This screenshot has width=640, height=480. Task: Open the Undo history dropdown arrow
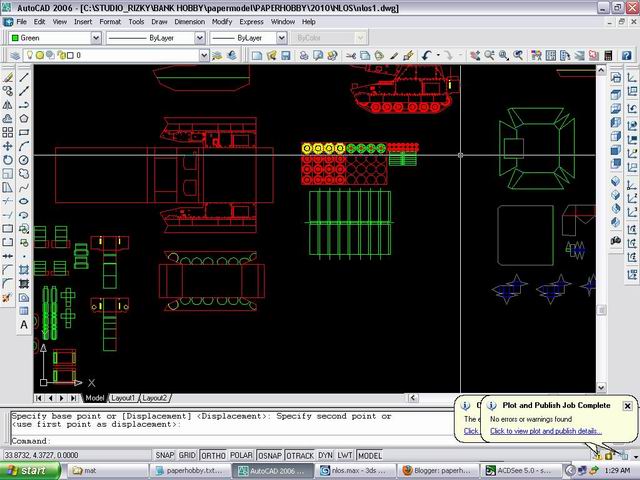[438, 56]
